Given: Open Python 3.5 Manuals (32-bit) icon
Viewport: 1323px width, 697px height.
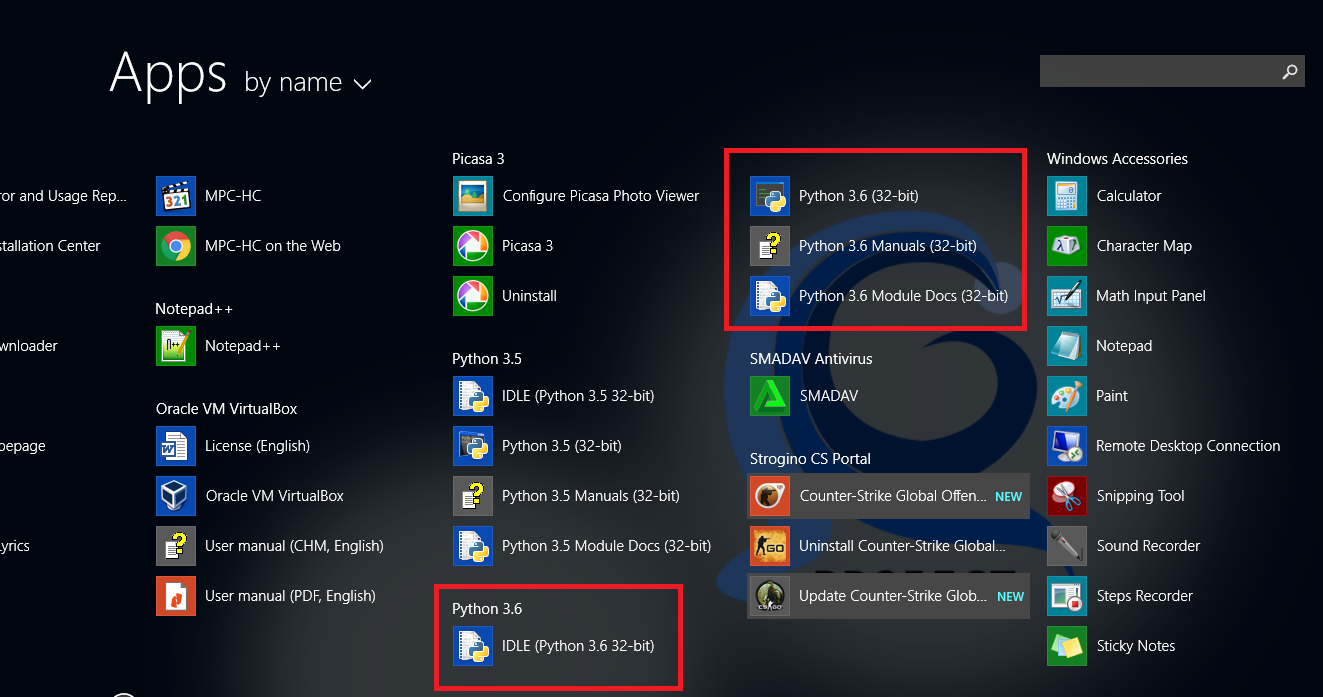Looking at the screenshot, I should click(473, 496).
